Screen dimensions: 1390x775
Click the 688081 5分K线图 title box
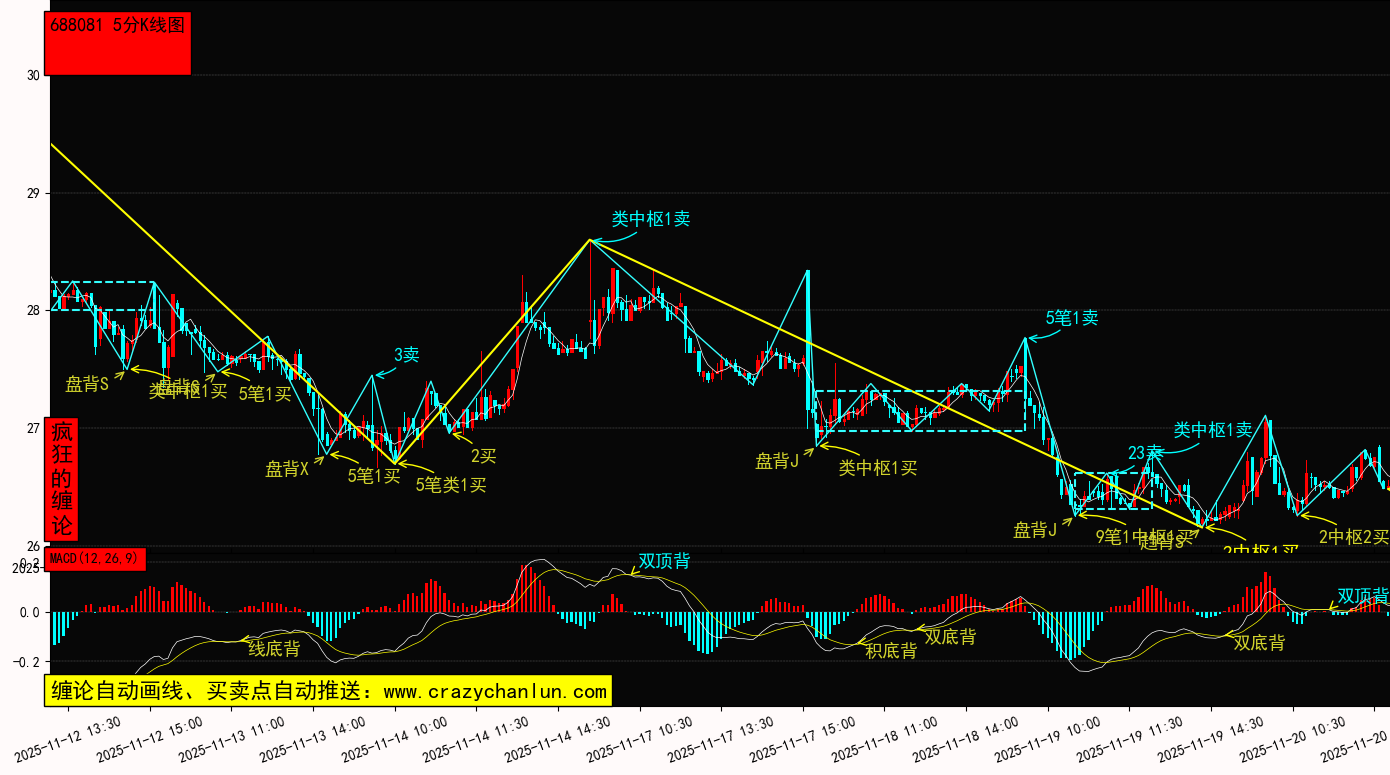click(119, 43)
